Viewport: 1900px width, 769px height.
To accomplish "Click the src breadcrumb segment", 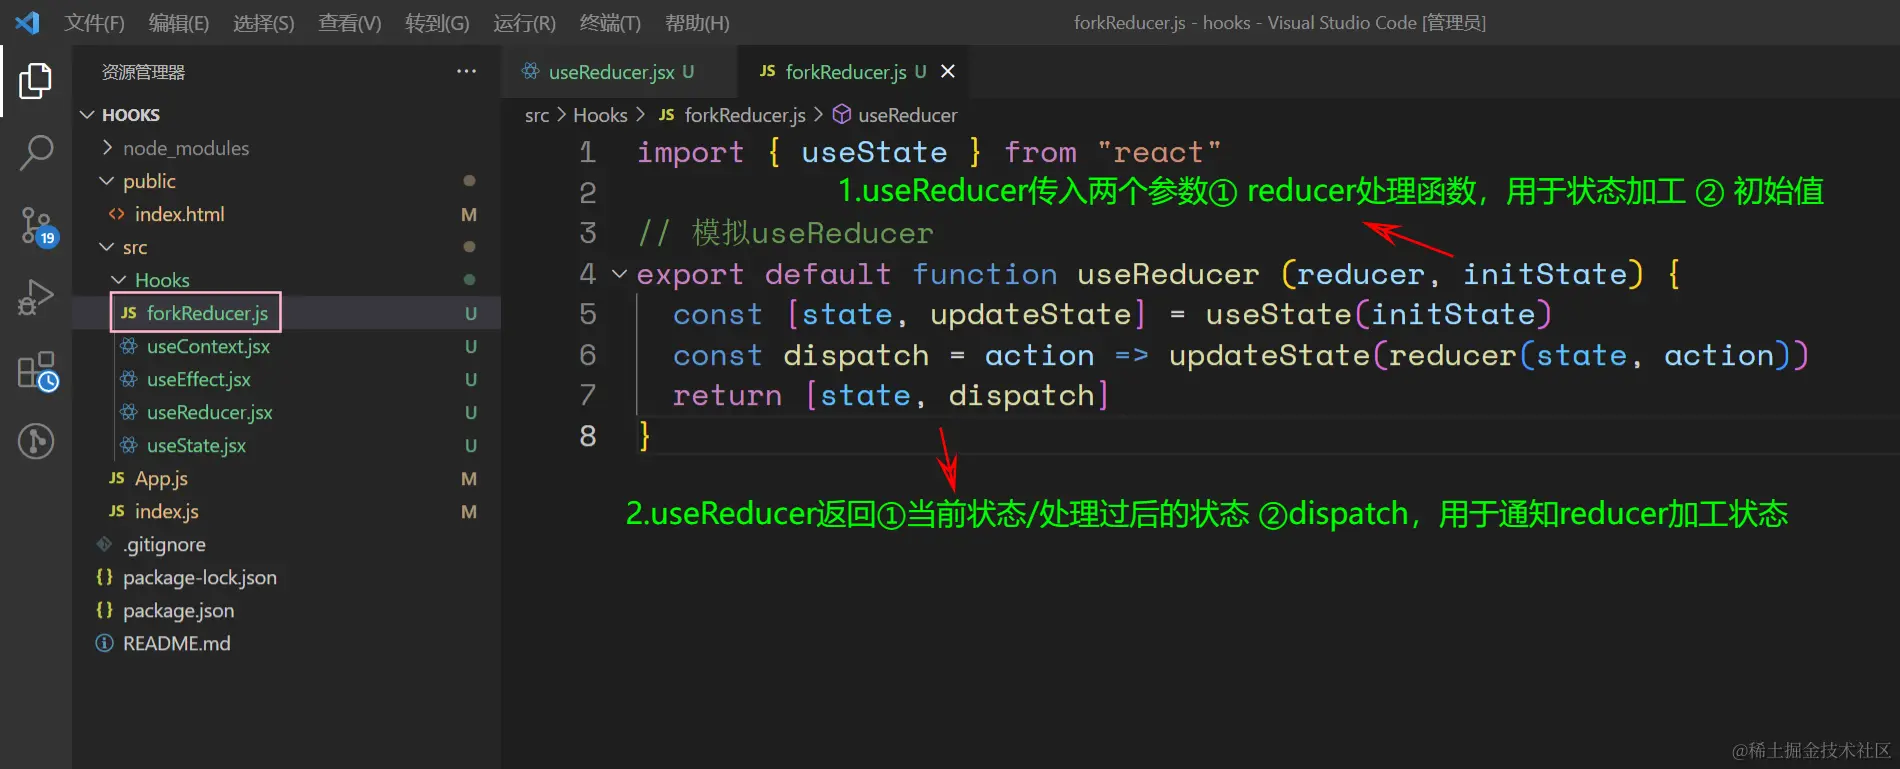I will [x=537, y=115].
